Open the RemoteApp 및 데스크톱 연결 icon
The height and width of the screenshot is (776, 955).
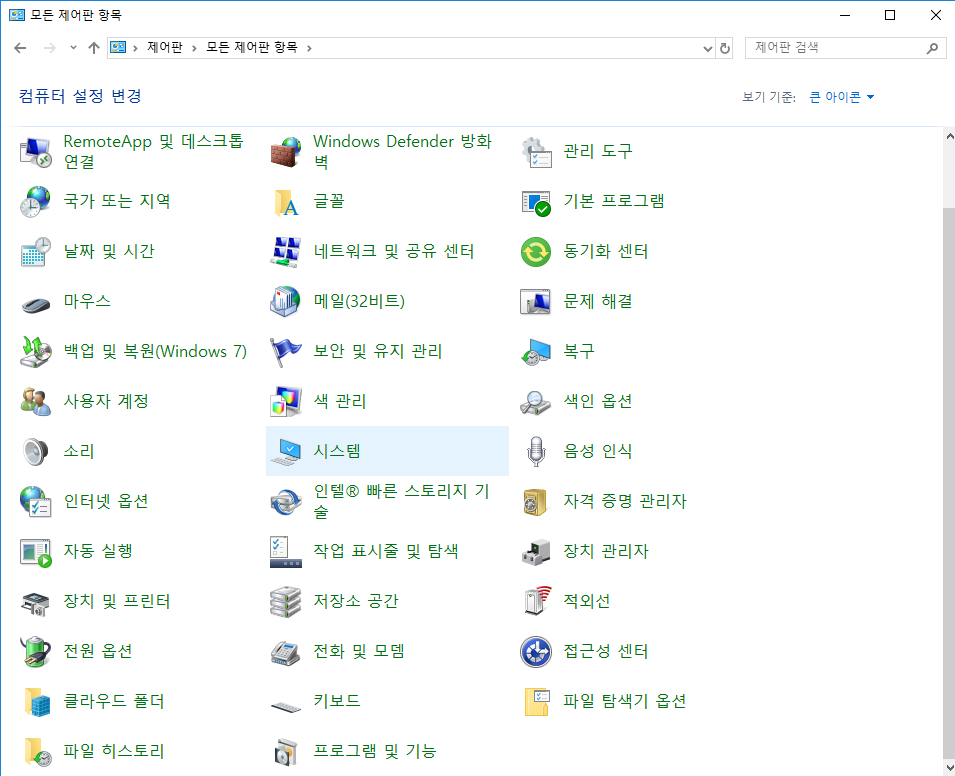click(36, 152)
